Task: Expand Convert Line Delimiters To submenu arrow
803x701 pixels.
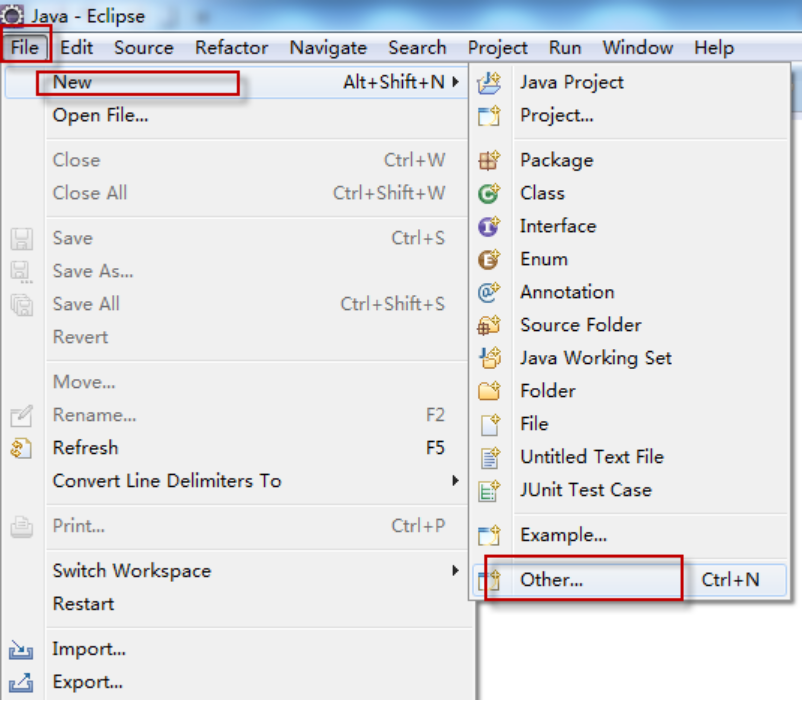Action: point(455,480)
